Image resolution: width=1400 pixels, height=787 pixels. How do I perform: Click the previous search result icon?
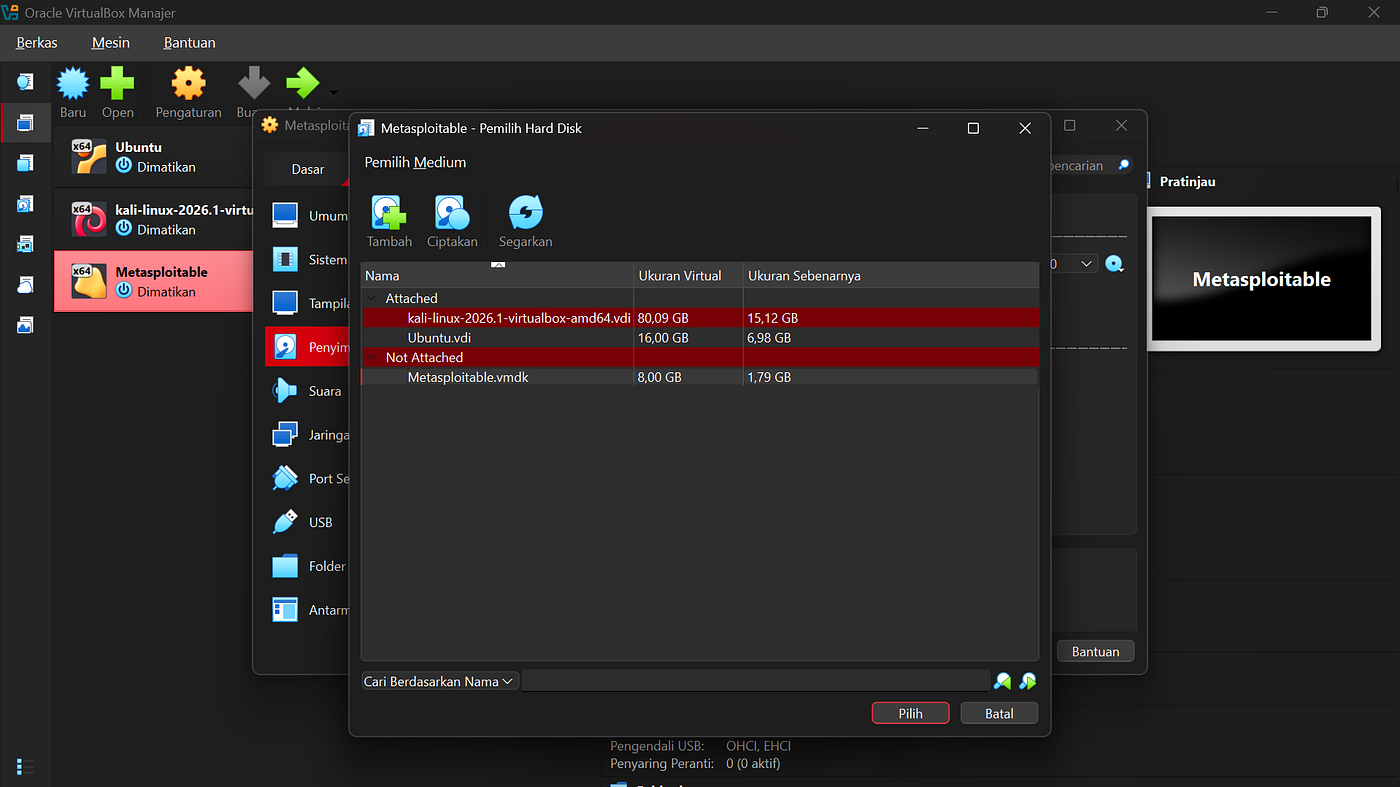[1003, 681]
